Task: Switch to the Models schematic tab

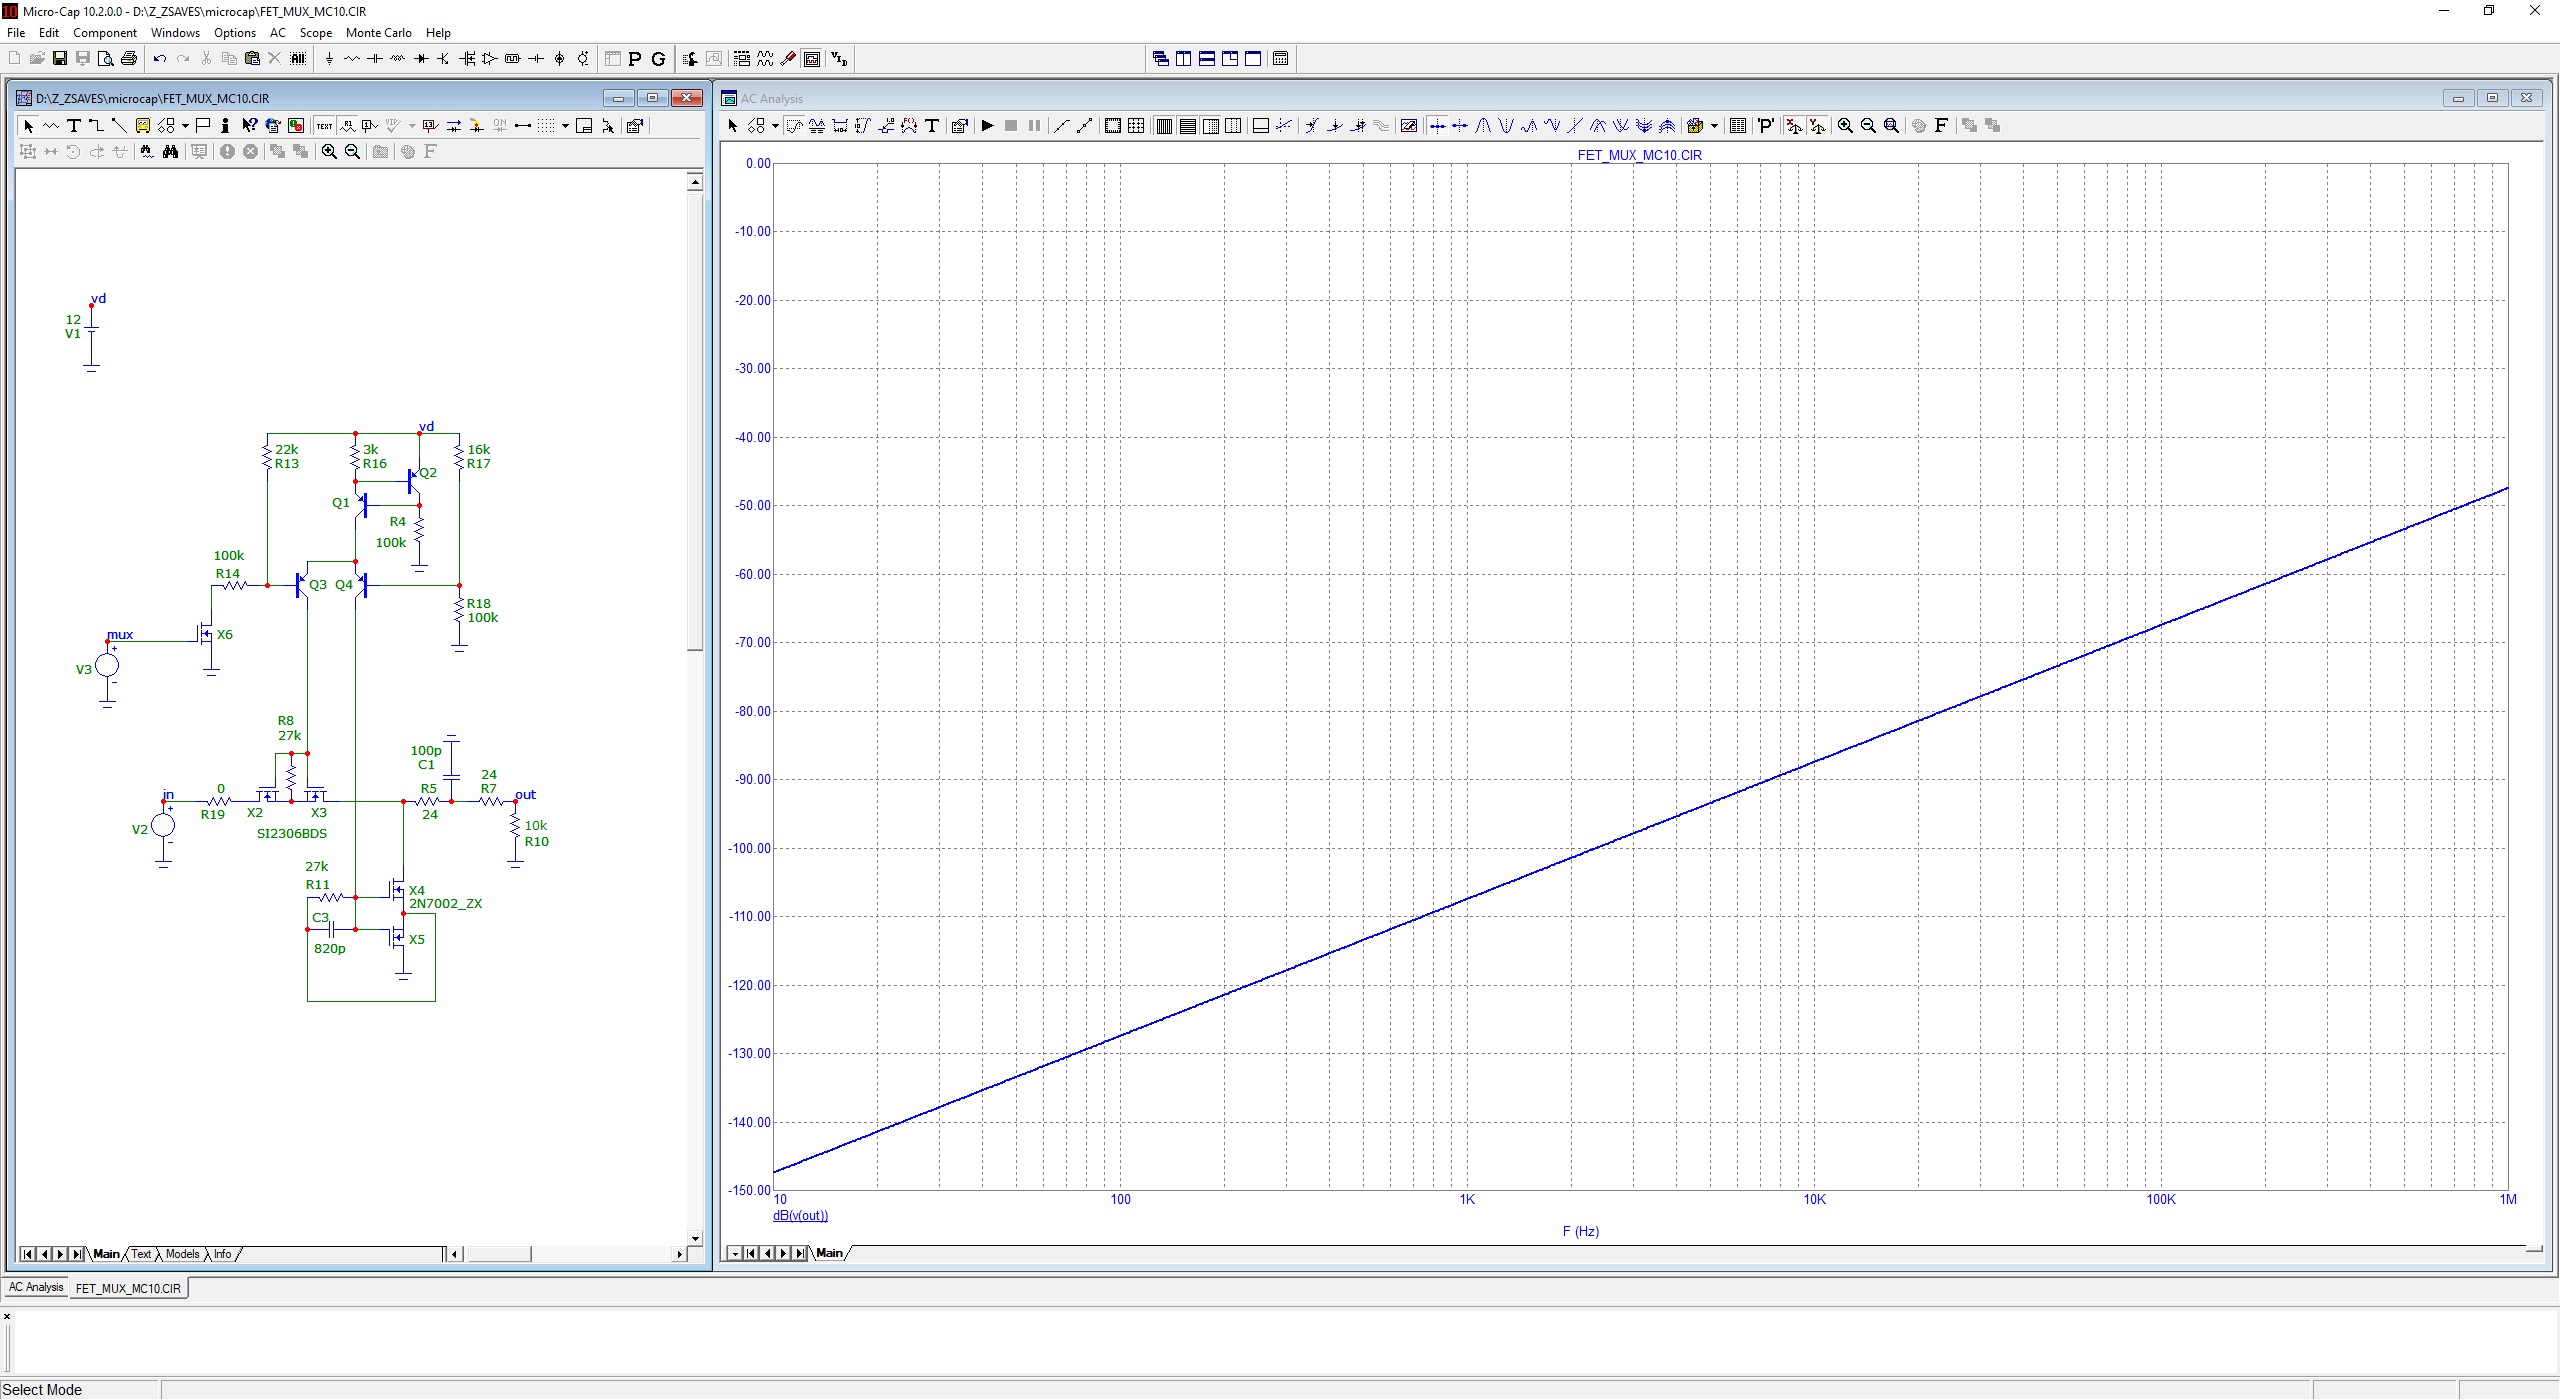Action: point(182,1254)
